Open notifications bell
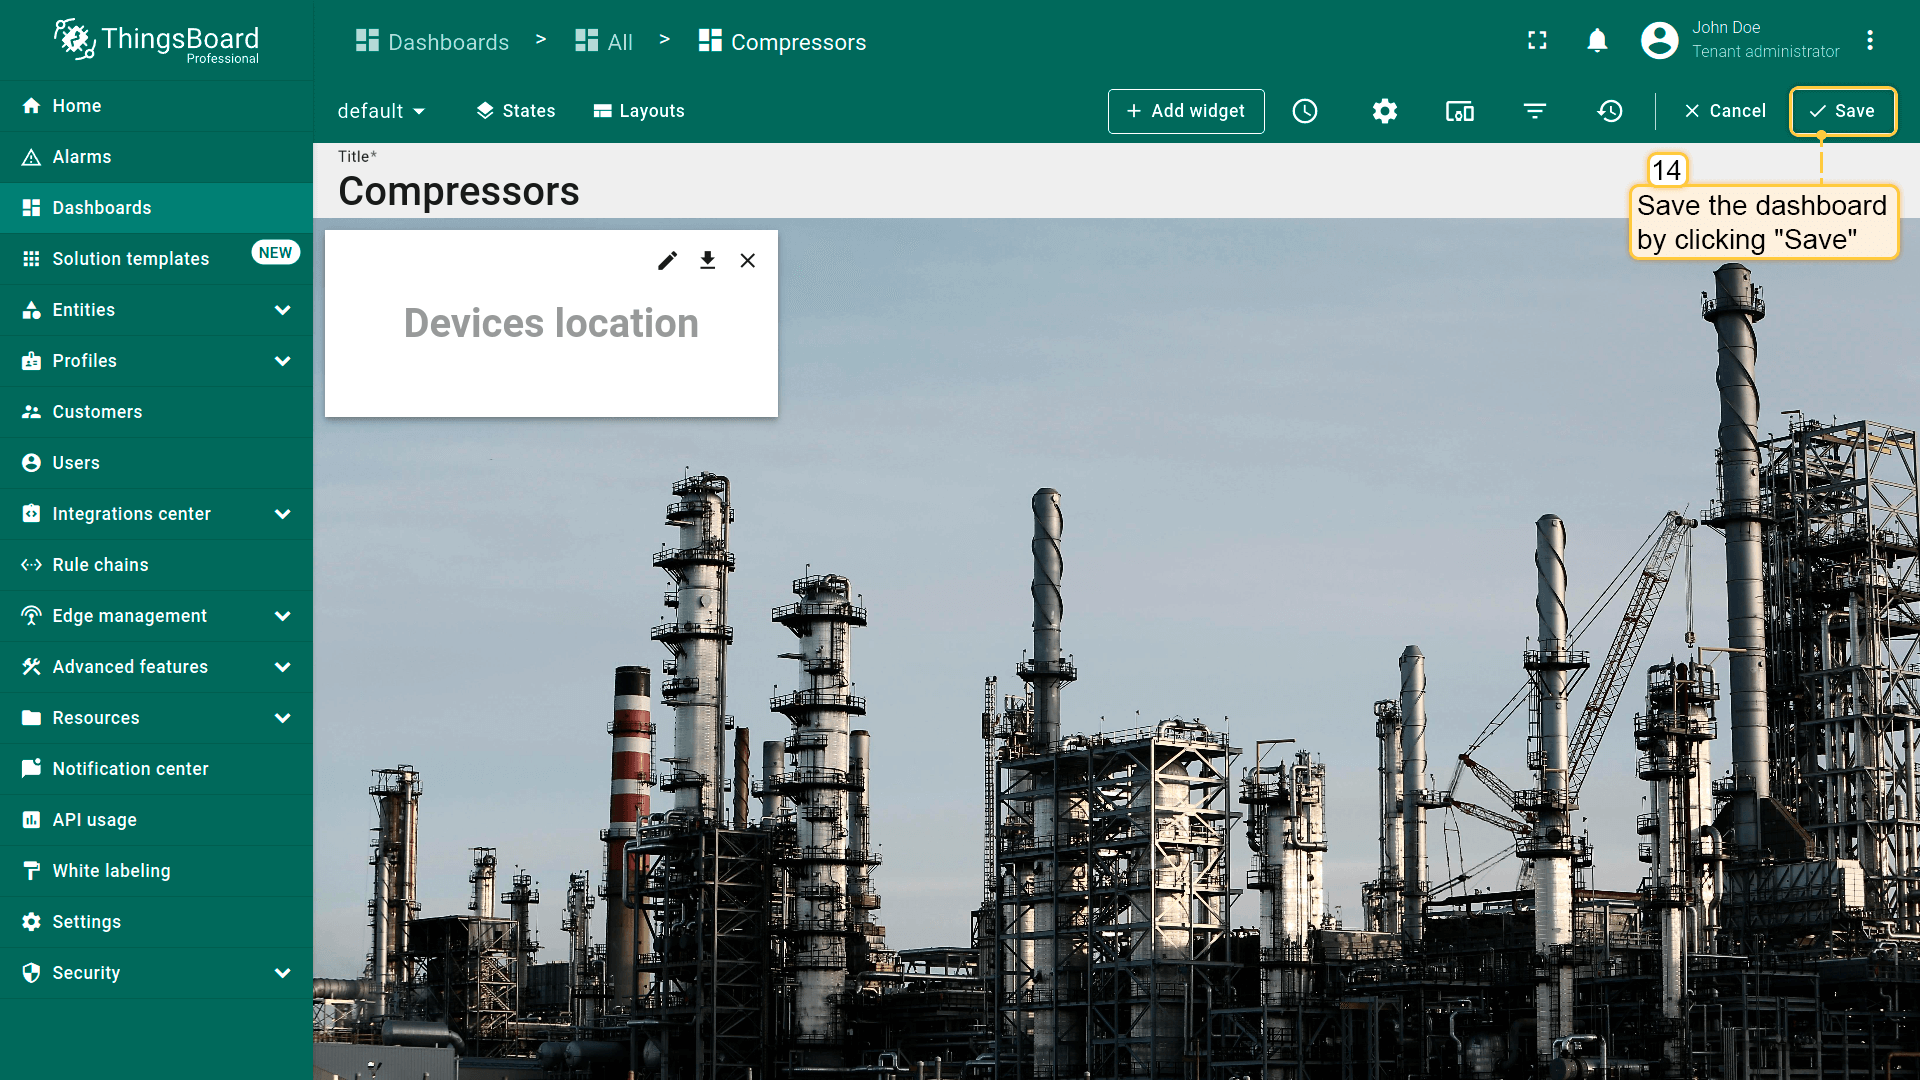The width and height of the screenshot is (1920, 1080). point(1597,40)
